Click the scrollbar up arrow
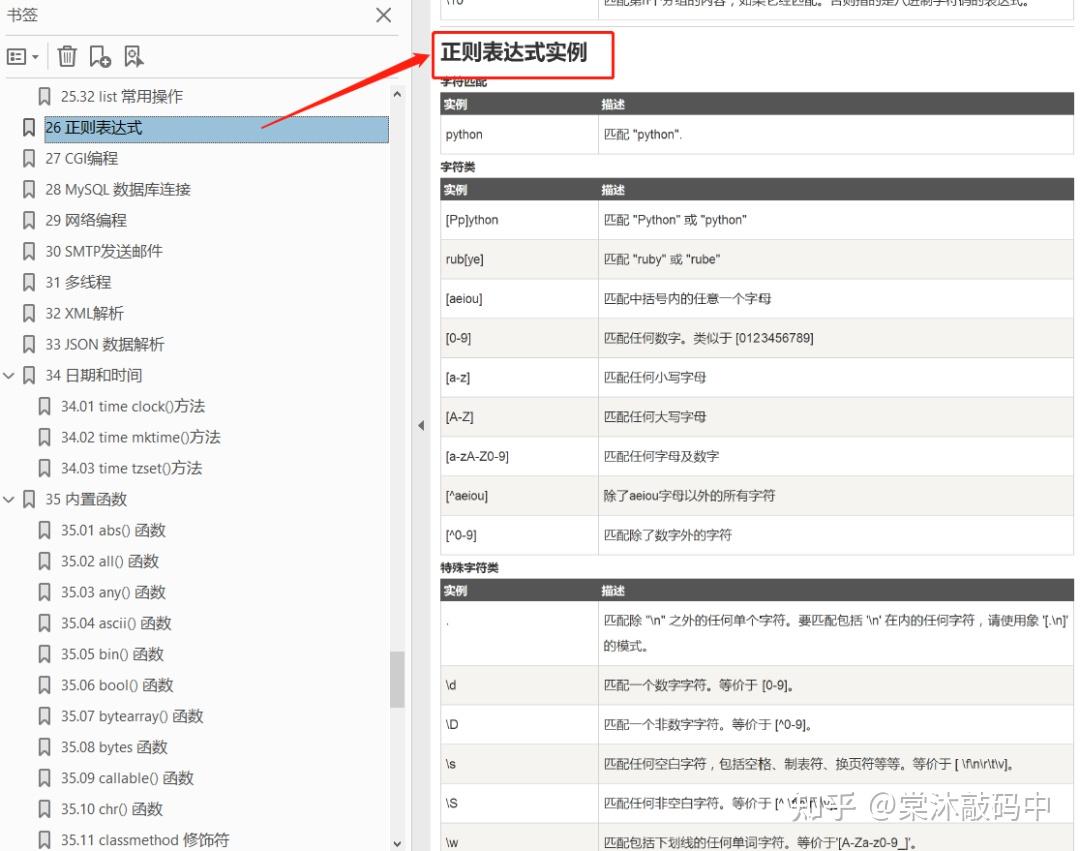The height and width of the screenshot is (851, 1080). point(397,94)
